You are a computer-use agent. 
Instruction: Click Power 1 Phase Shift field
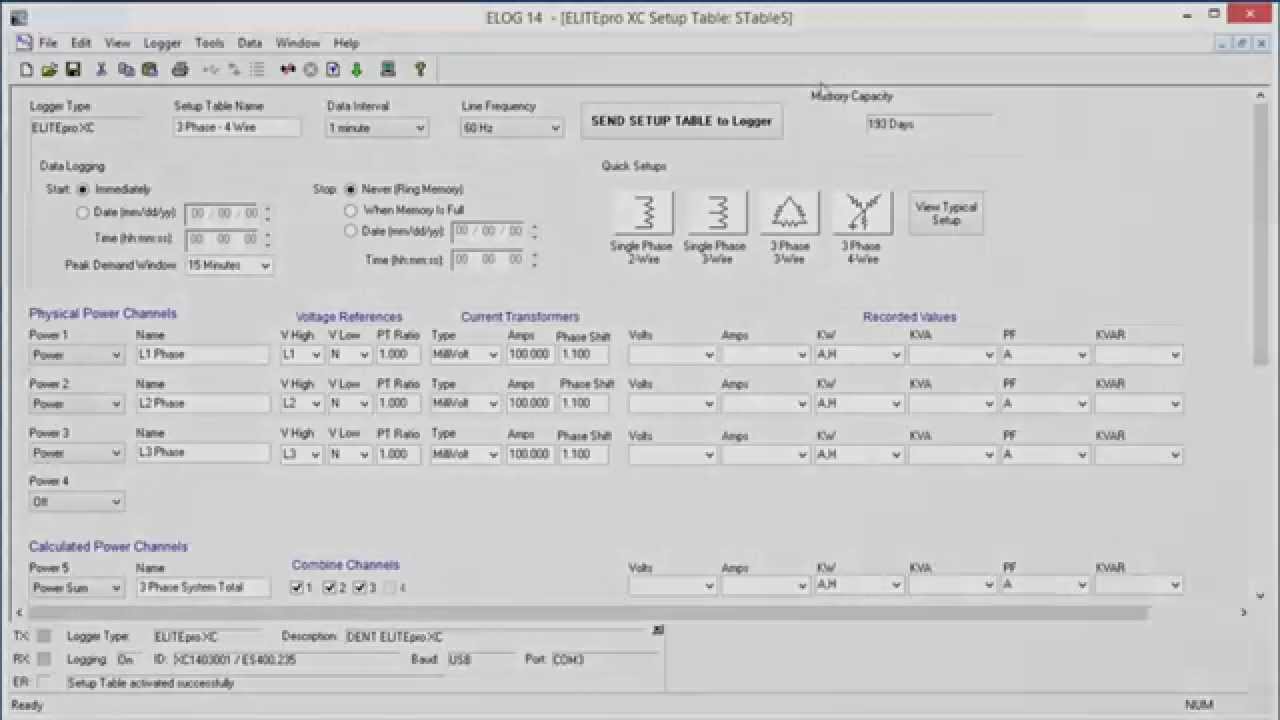click(x=584, y=355)
